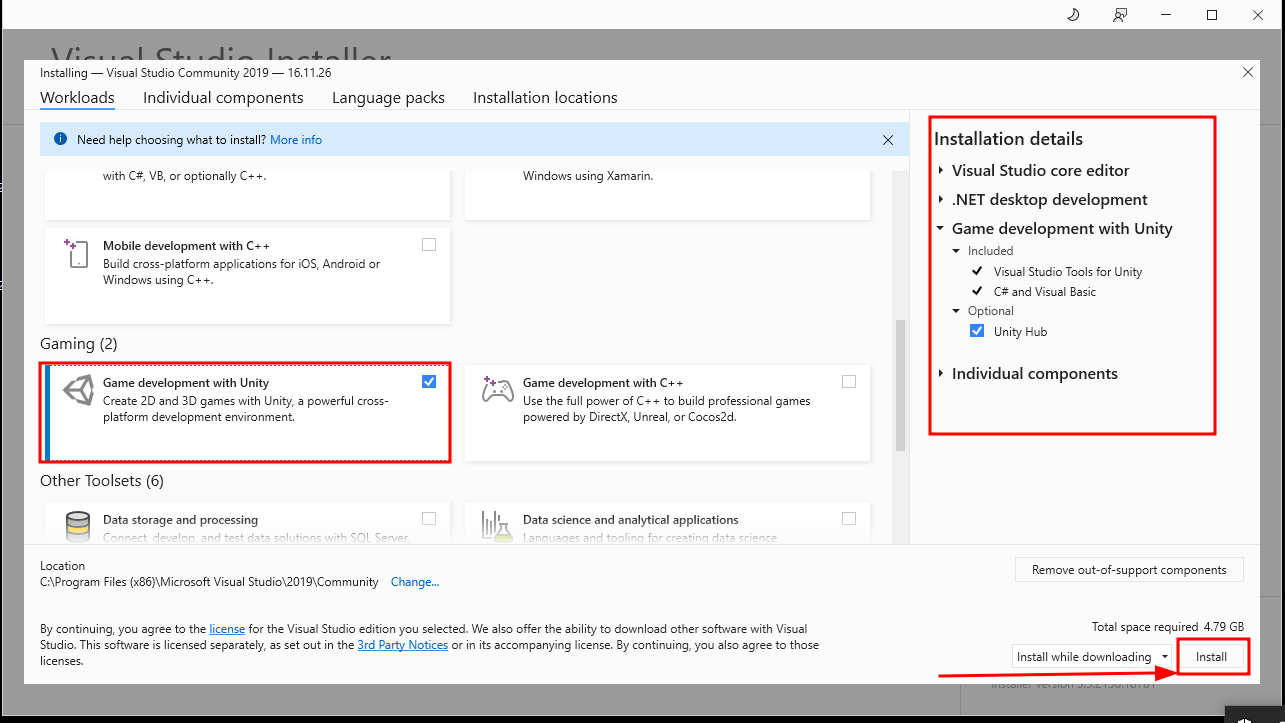Click the 'Gaming (2)' section heading
The height and width of the screenshot is (723, 1285).
tap(79, 344)
